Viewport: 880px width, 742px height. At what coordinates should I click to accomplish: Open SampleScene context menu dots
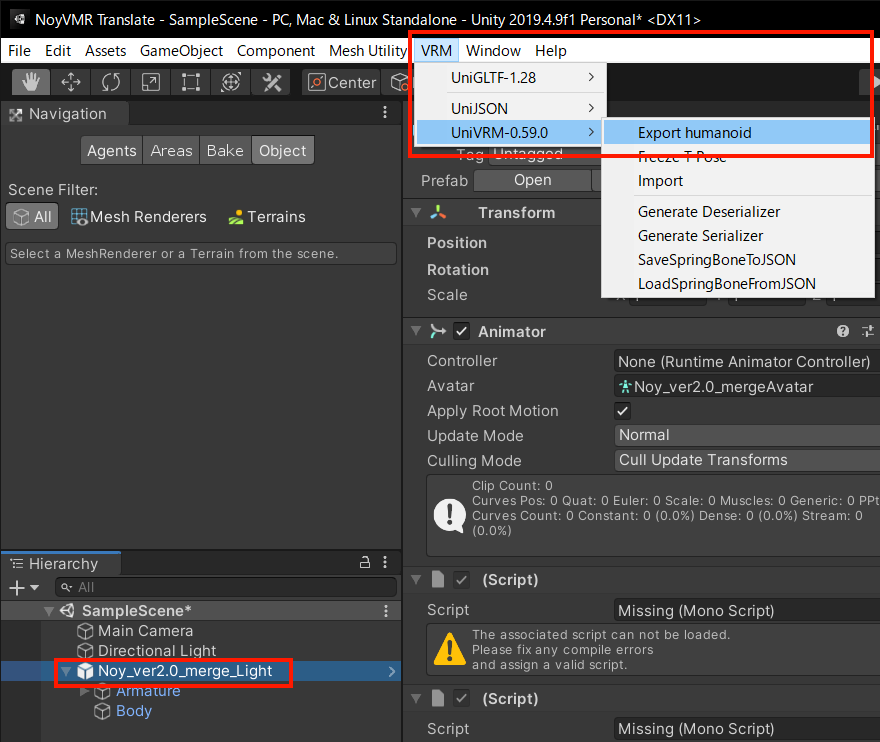pyautogui.click(x=386, y=611)
